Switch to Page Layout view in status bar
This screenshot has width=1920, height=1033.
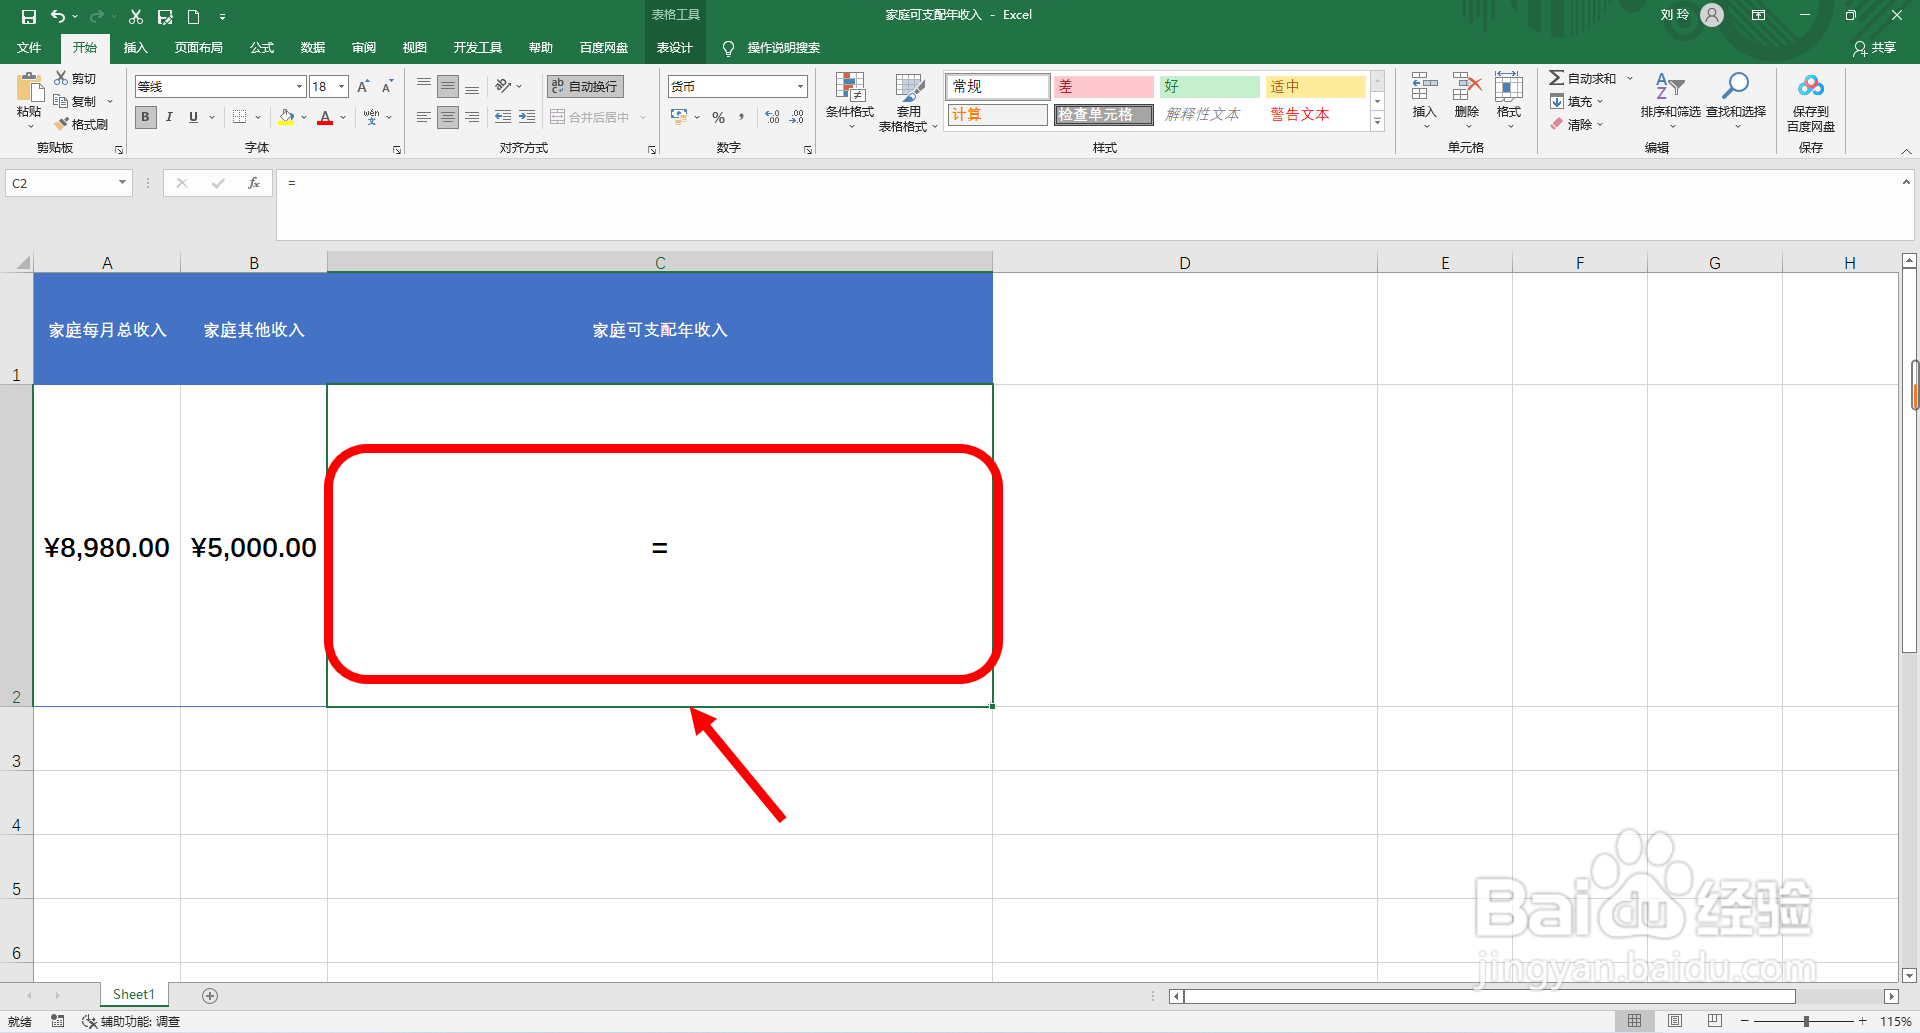point(1675,1021)
